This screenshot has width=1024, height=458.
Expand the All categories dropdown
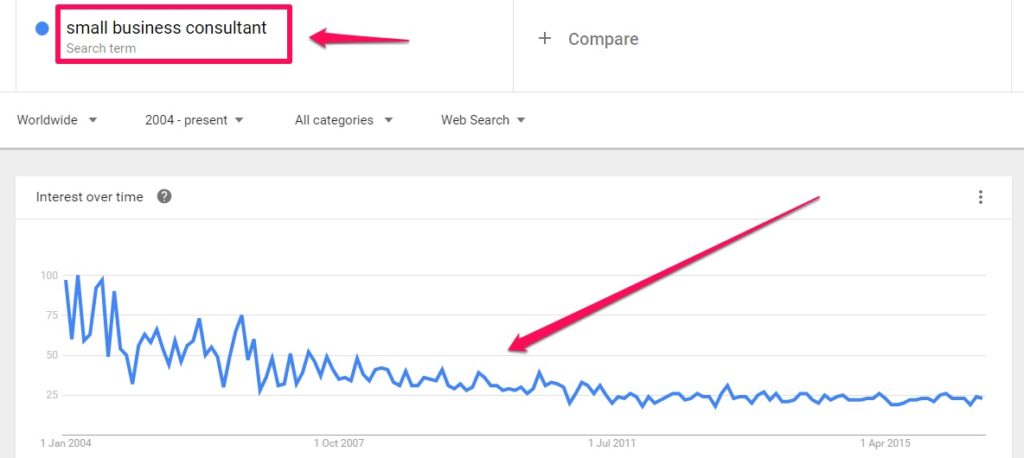[344, 120]
